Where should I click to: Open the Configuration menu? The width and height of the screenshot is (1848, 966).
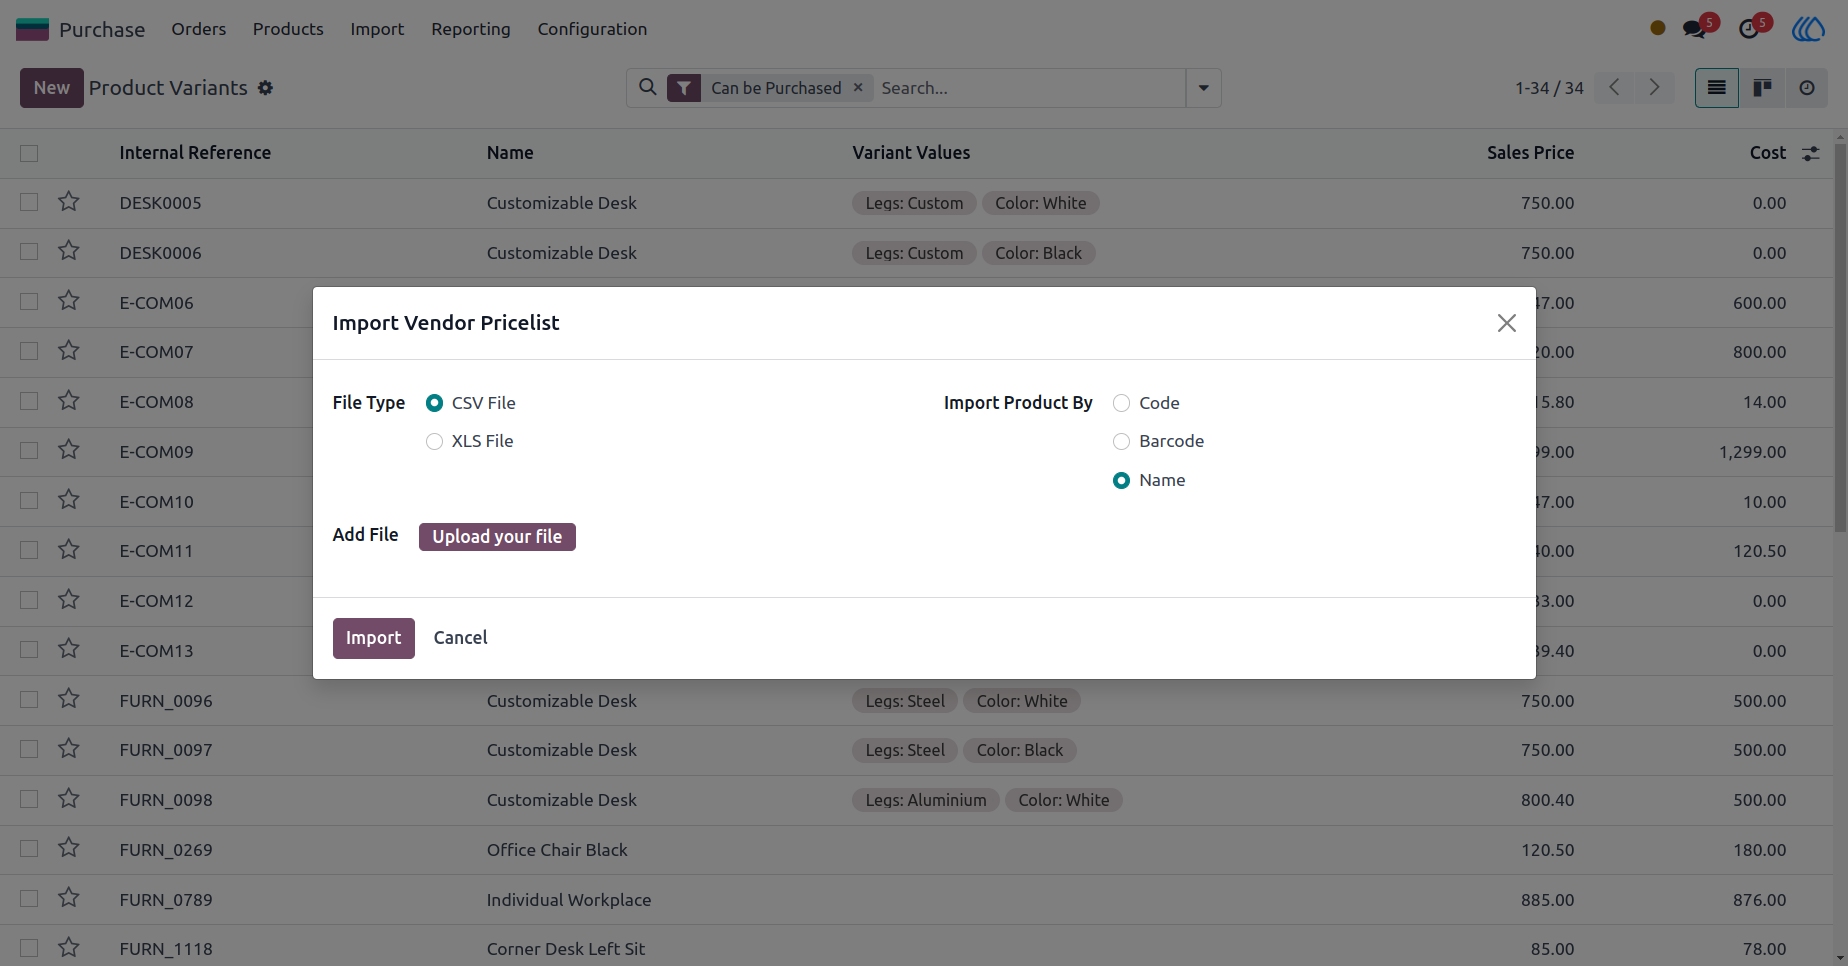[x=592, y=29]
